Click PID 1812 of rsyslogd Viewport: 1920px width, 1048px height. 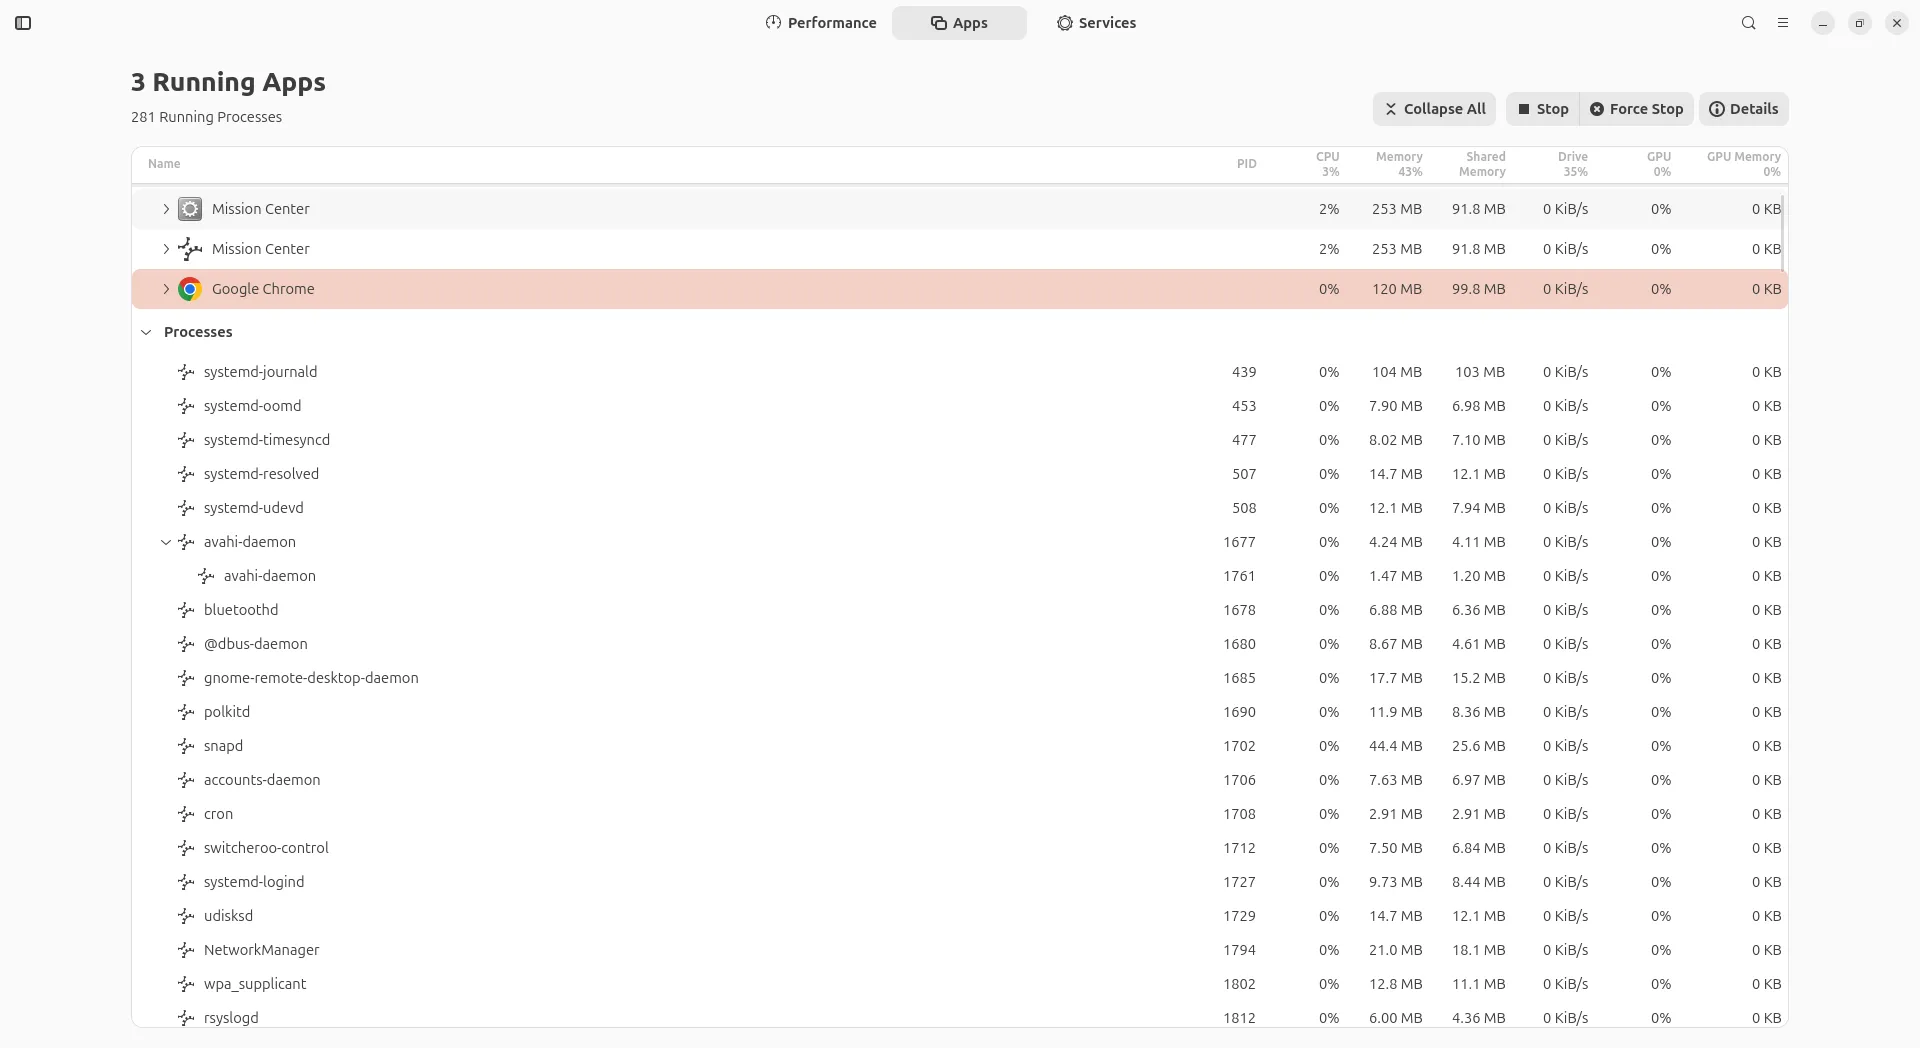(1239, 1018)
